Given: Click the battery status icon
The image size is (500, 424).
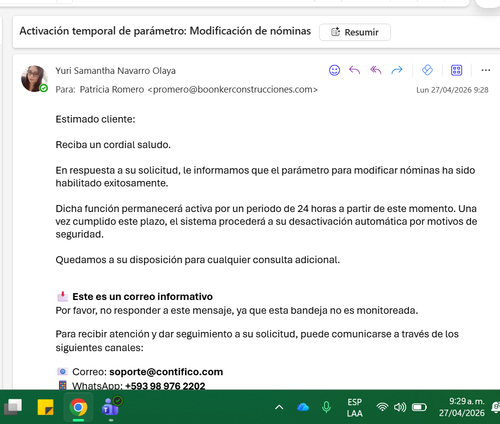Looking at the screenshot, I should (x=419, y=407).
